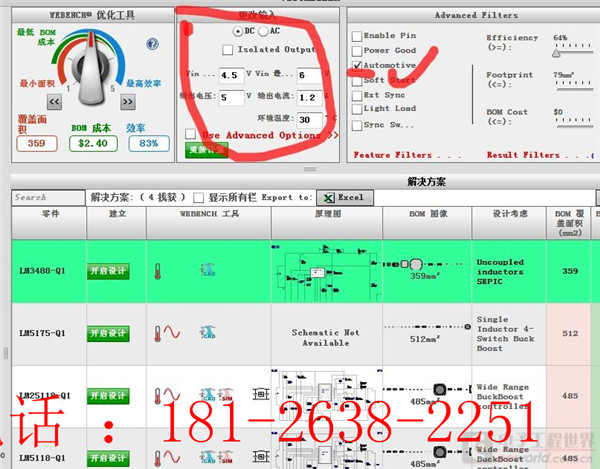Open CAD export icon for LM5118-Q1
This screenshot has width=600, height=469.
click(x=208, y=457)
